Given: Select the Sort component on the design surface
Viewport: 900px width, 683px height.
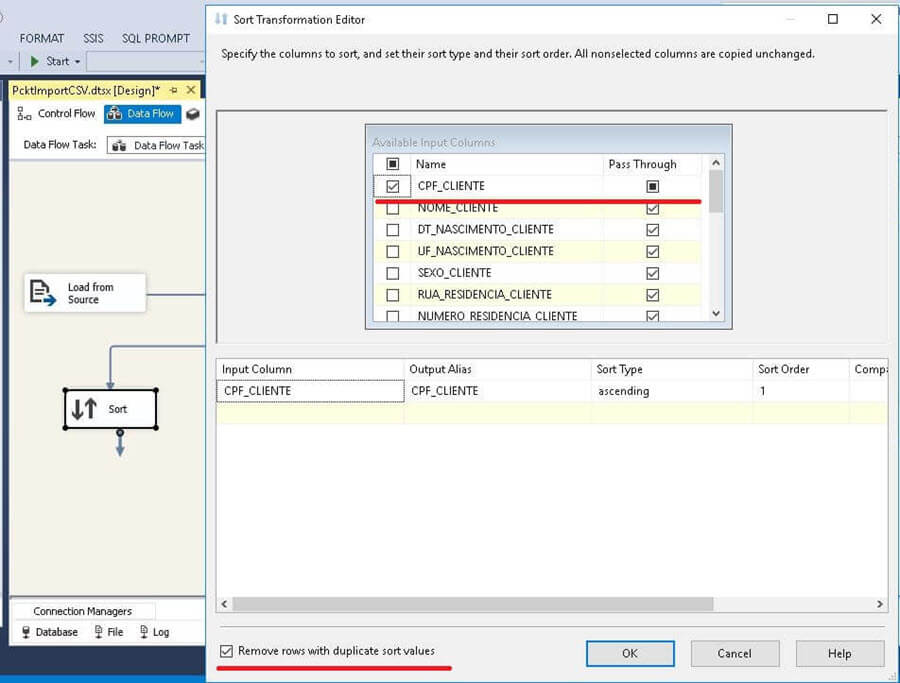Looking at the screenshot, I should (x=110, y=409).
